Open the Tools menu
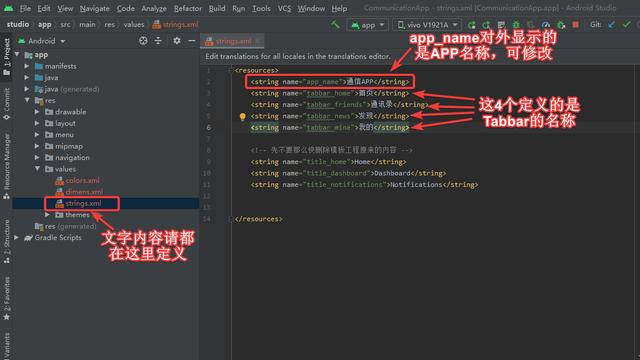 pos(261,8)
